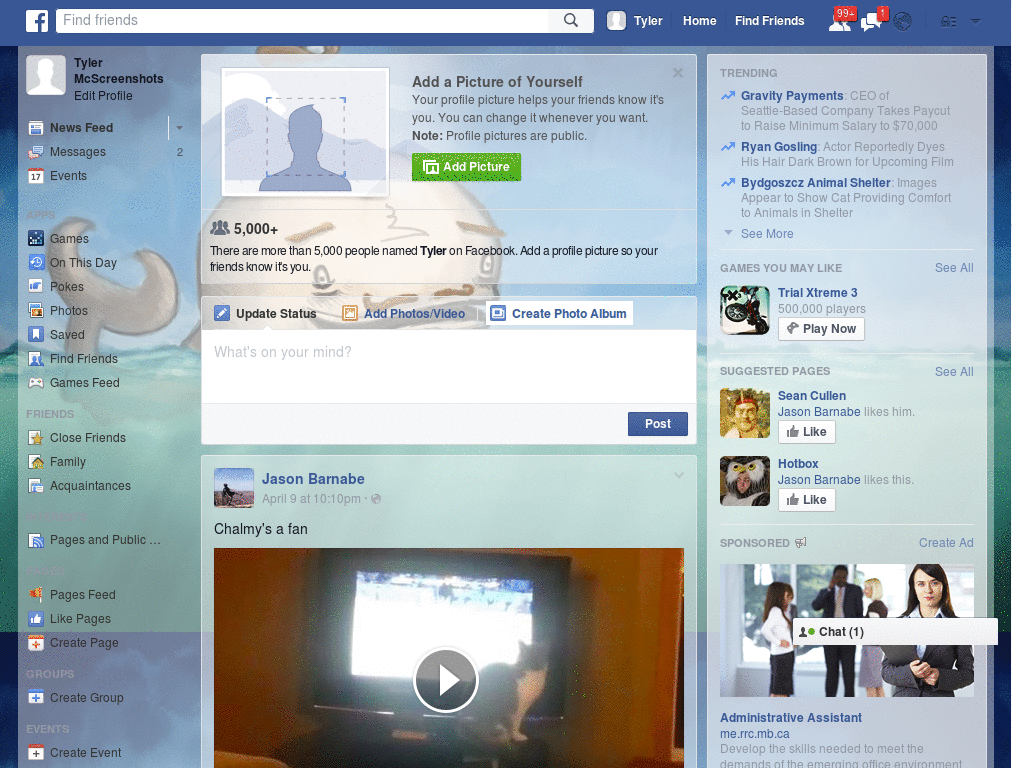Open Jason Barnabe post options chevron
Image resolution: width=1024 pixels, height=768 pixels.
(679, 475)
